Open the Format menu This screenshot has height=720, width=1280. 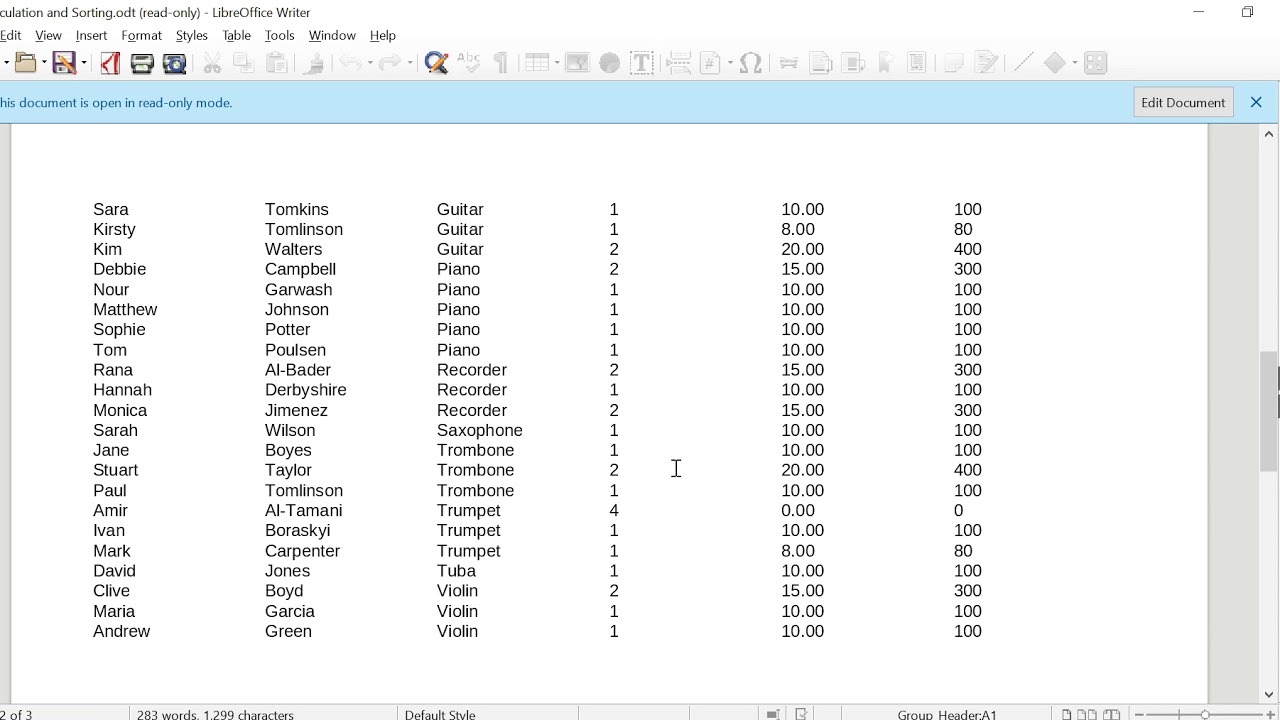pos(141,35)
